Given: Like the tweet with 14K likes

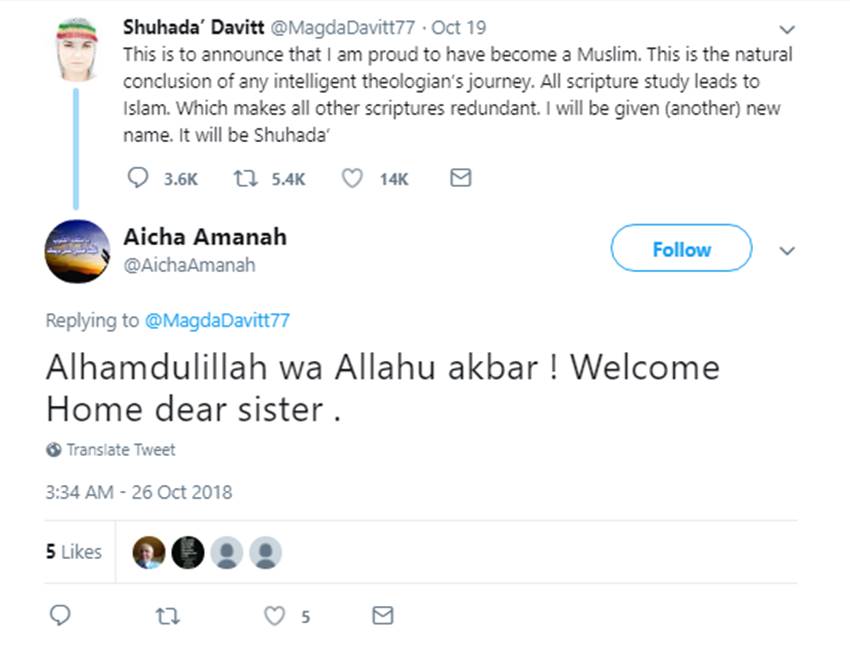Looking at the screenshot, I should 352,178.
